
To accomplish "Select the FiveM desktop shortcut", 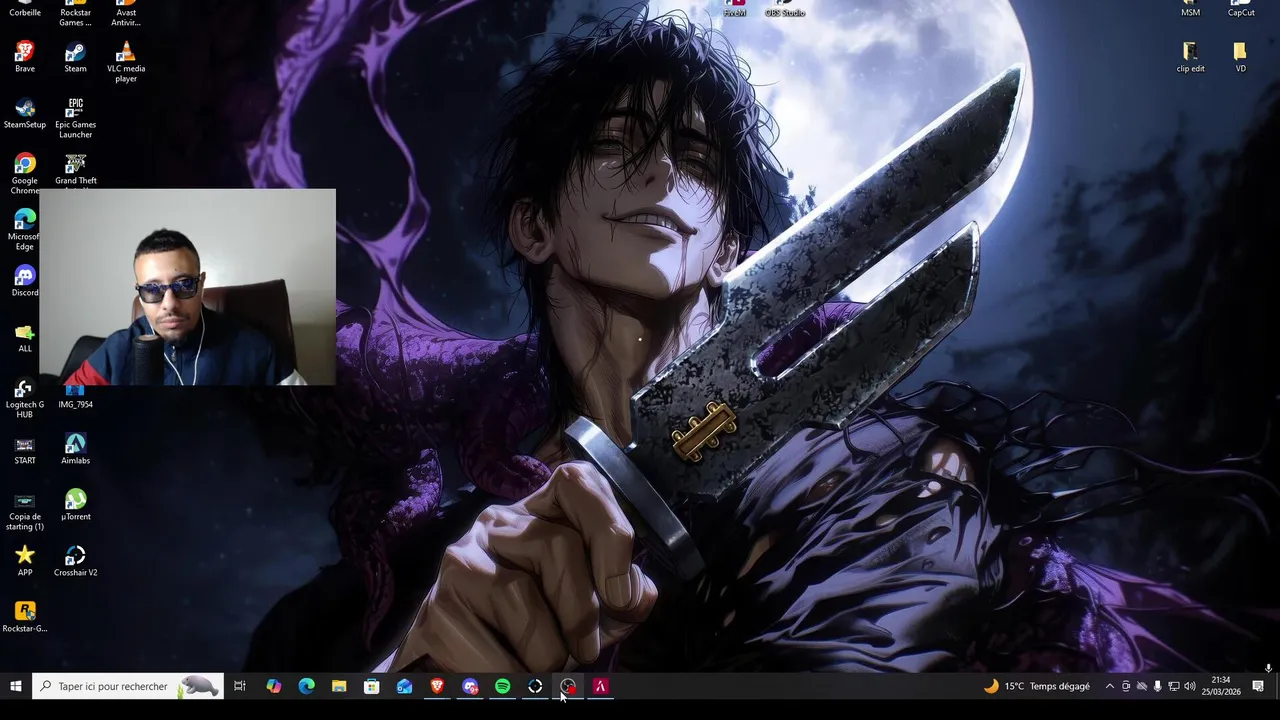I will [735, 9].
